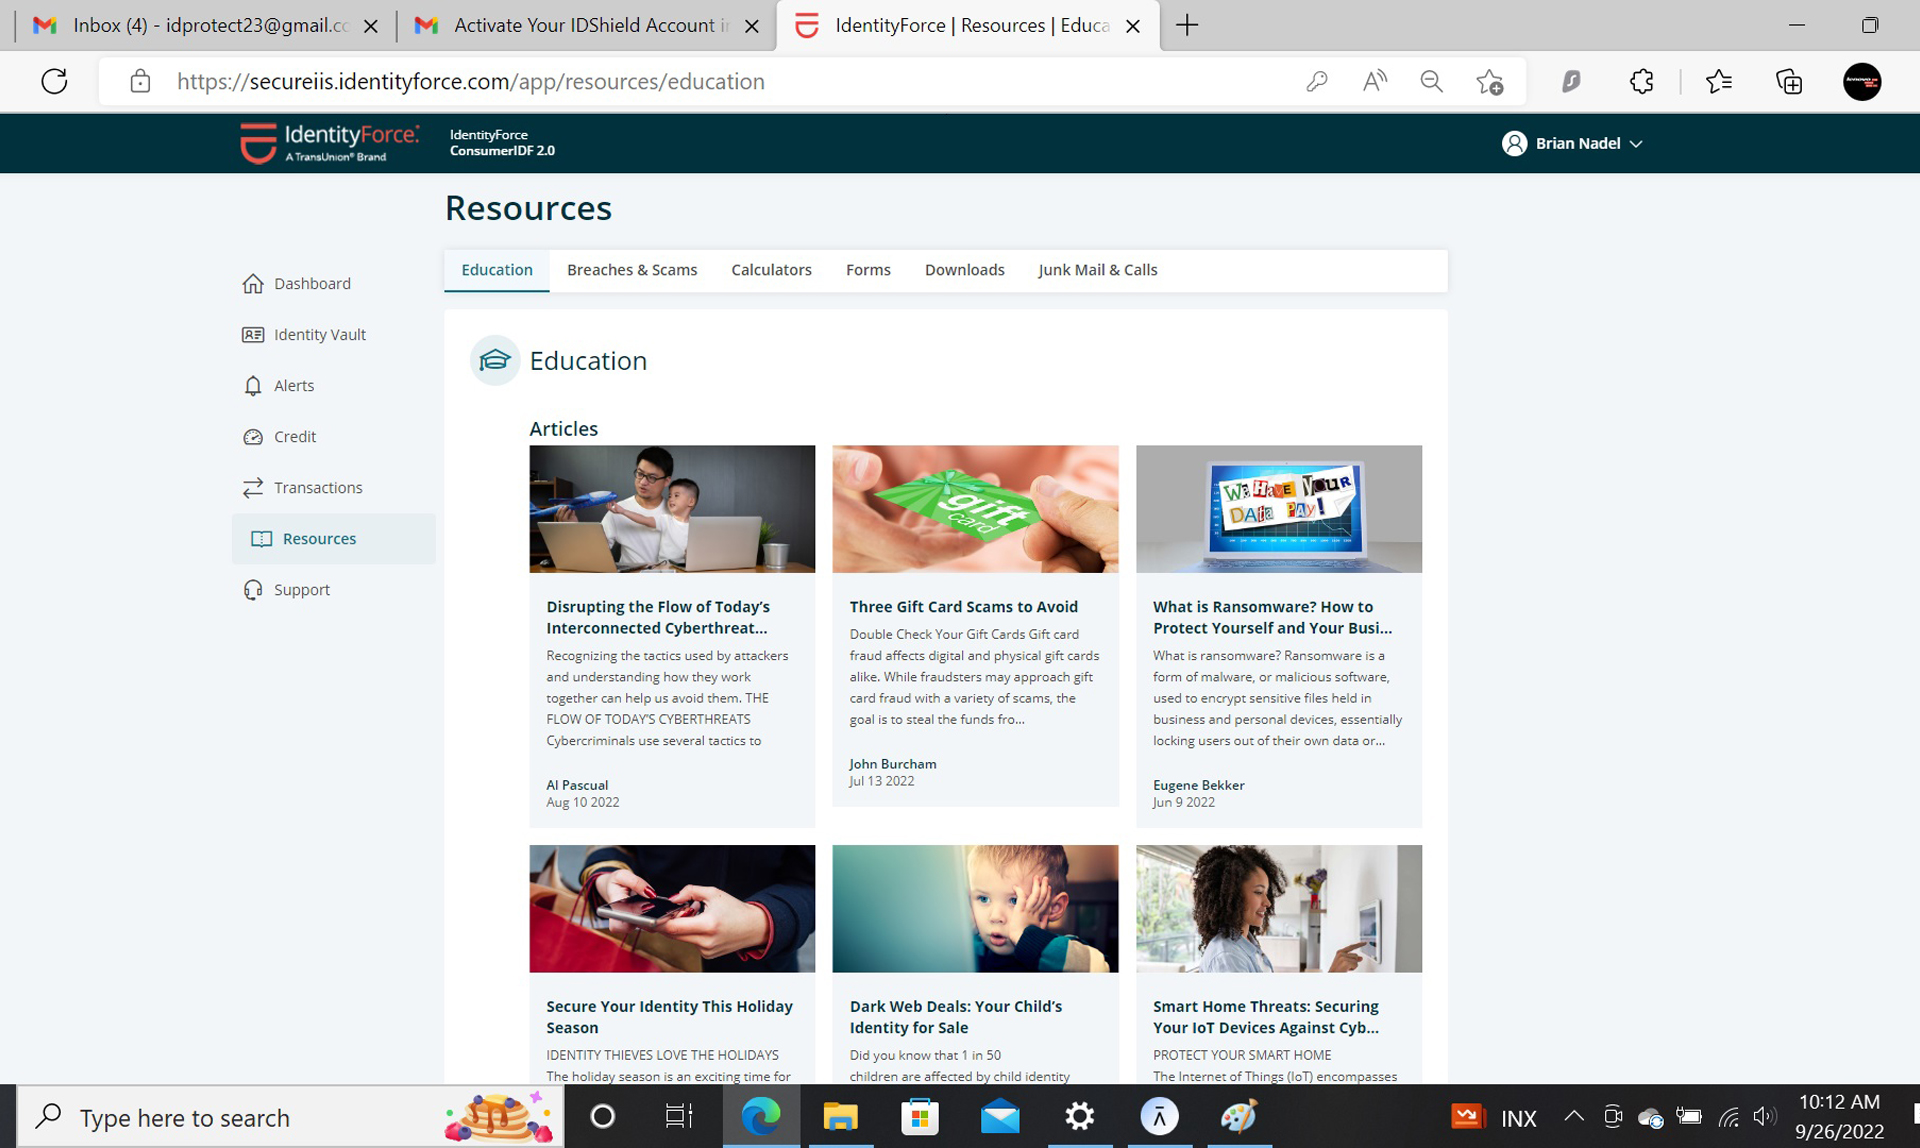Open the Calculators tab
1920x1148 pixels.
[771, 270]
